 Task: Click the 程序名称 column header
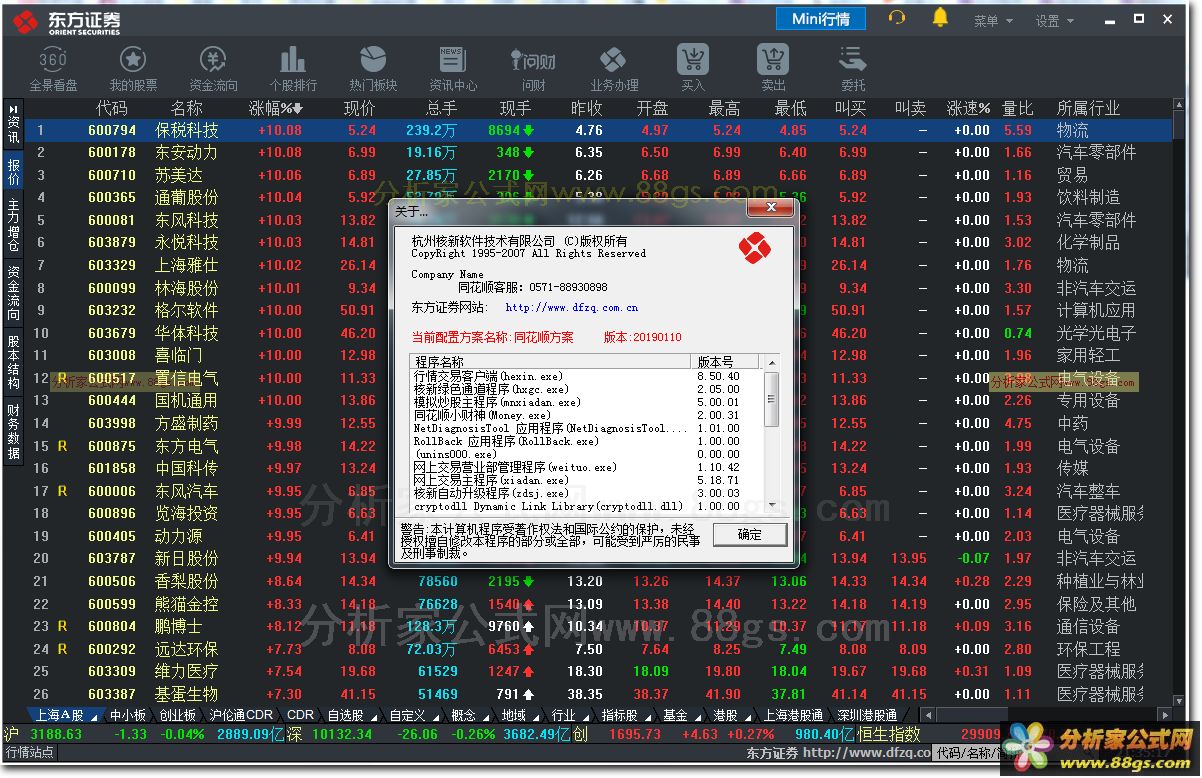550,362
